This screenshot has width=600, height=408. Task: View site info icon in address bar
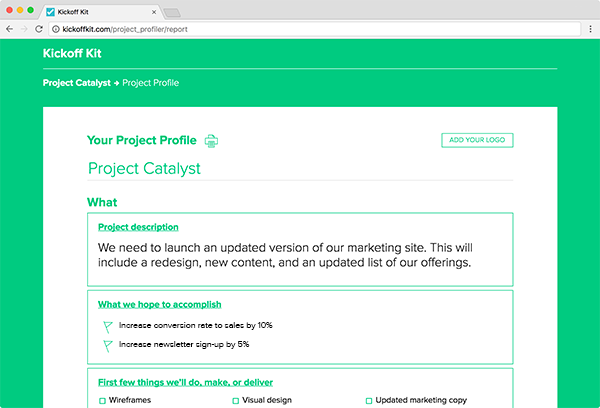click(x=56, y=29)
